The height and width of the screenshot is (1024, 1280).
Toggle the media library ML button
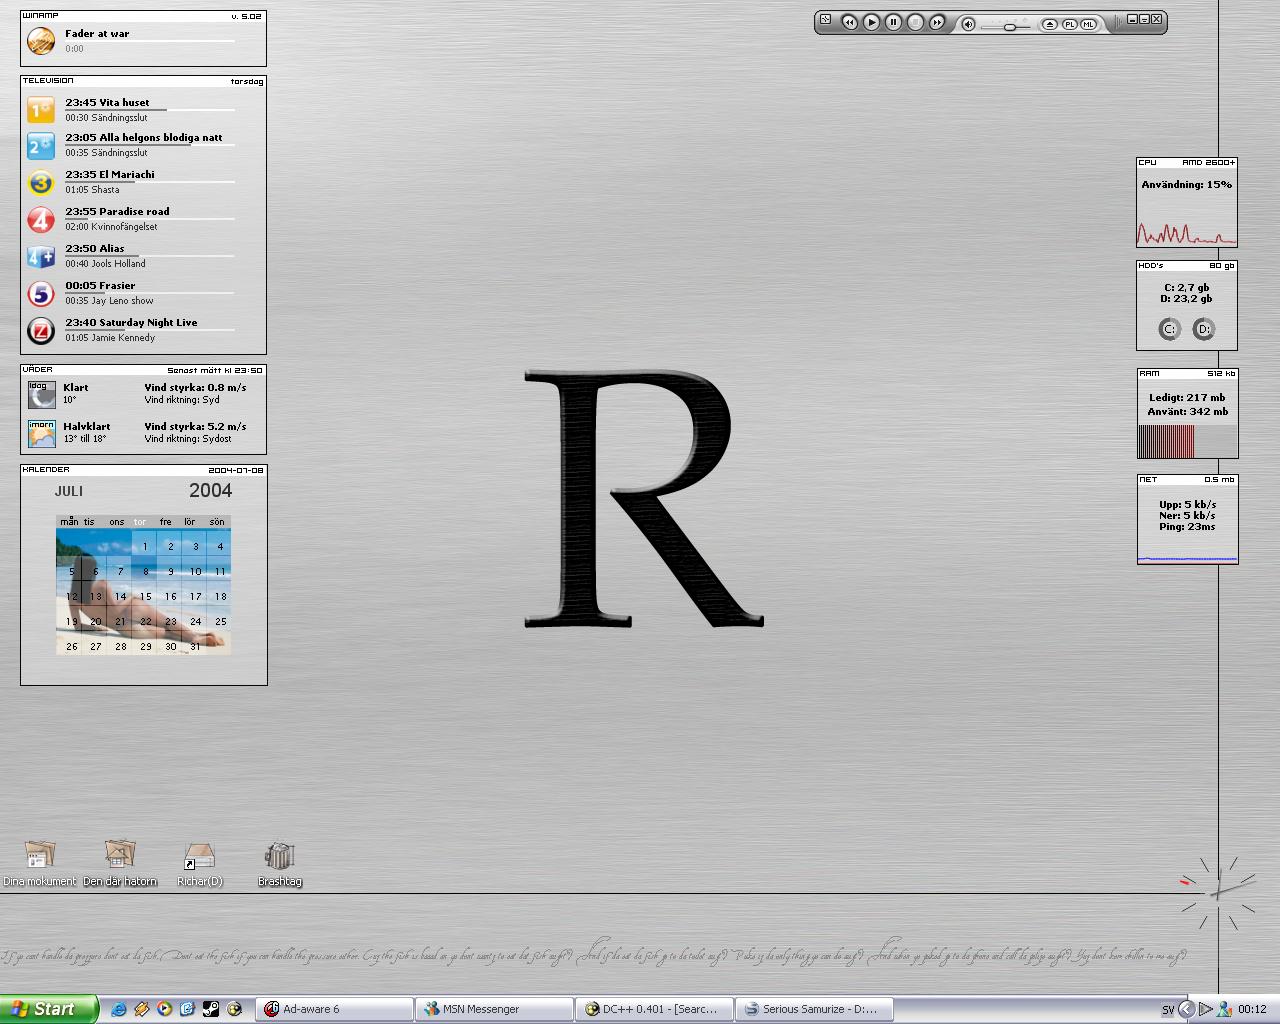1088,24
